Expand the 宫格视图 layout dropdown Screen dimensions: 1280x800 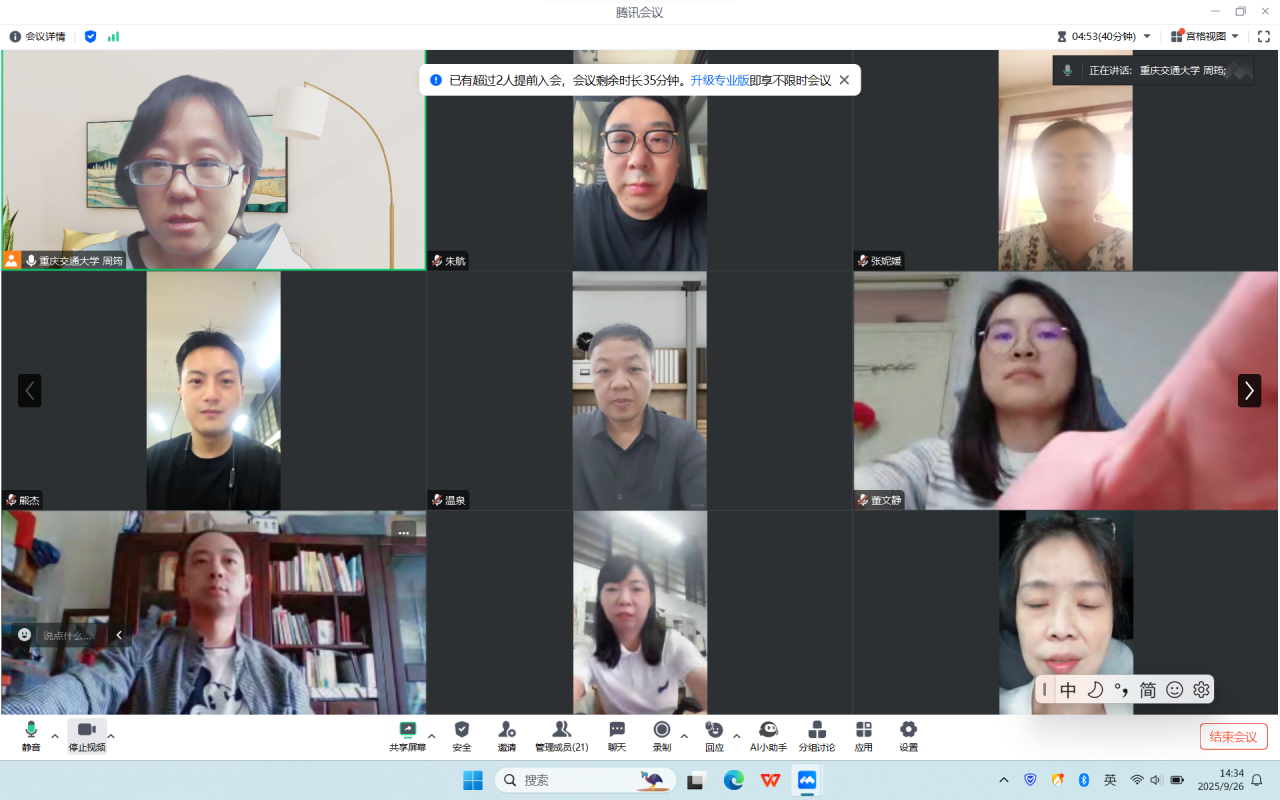tap(1235, 36)
